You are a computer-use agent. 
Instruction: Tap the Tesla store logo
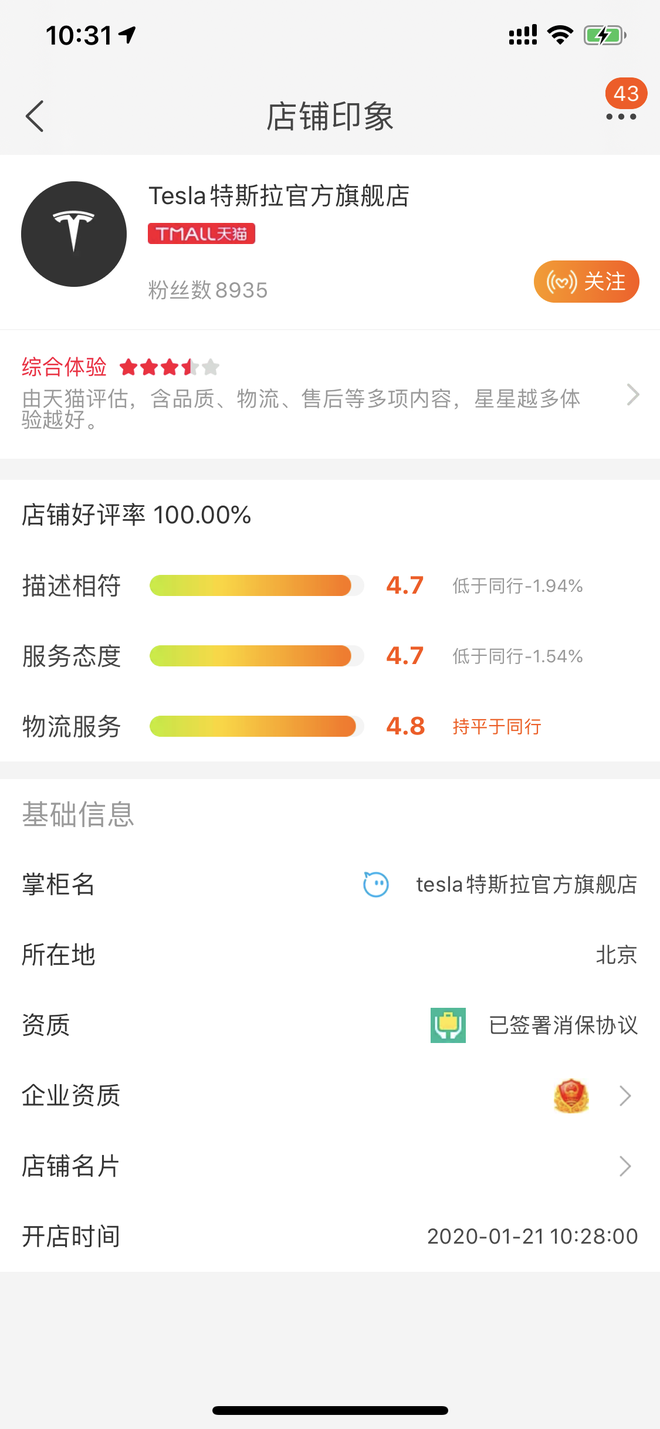click(74, 234)
